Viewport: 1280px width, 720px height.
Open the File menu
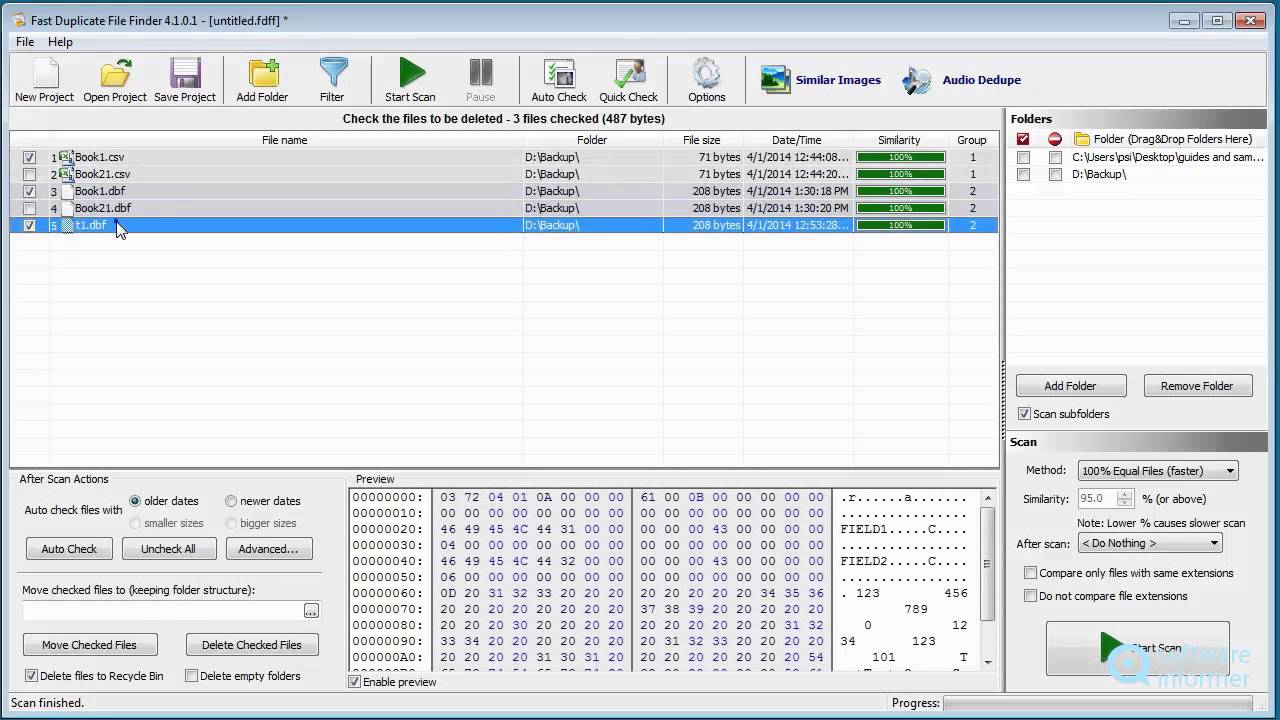pyautogui.click(x=25, y=42)
